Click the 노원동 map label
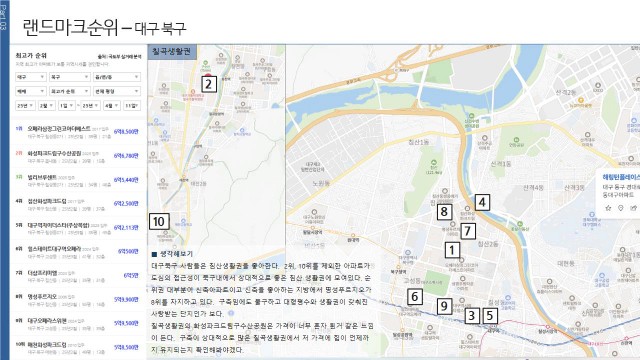The image size is (640, 360). pos(321,184)
